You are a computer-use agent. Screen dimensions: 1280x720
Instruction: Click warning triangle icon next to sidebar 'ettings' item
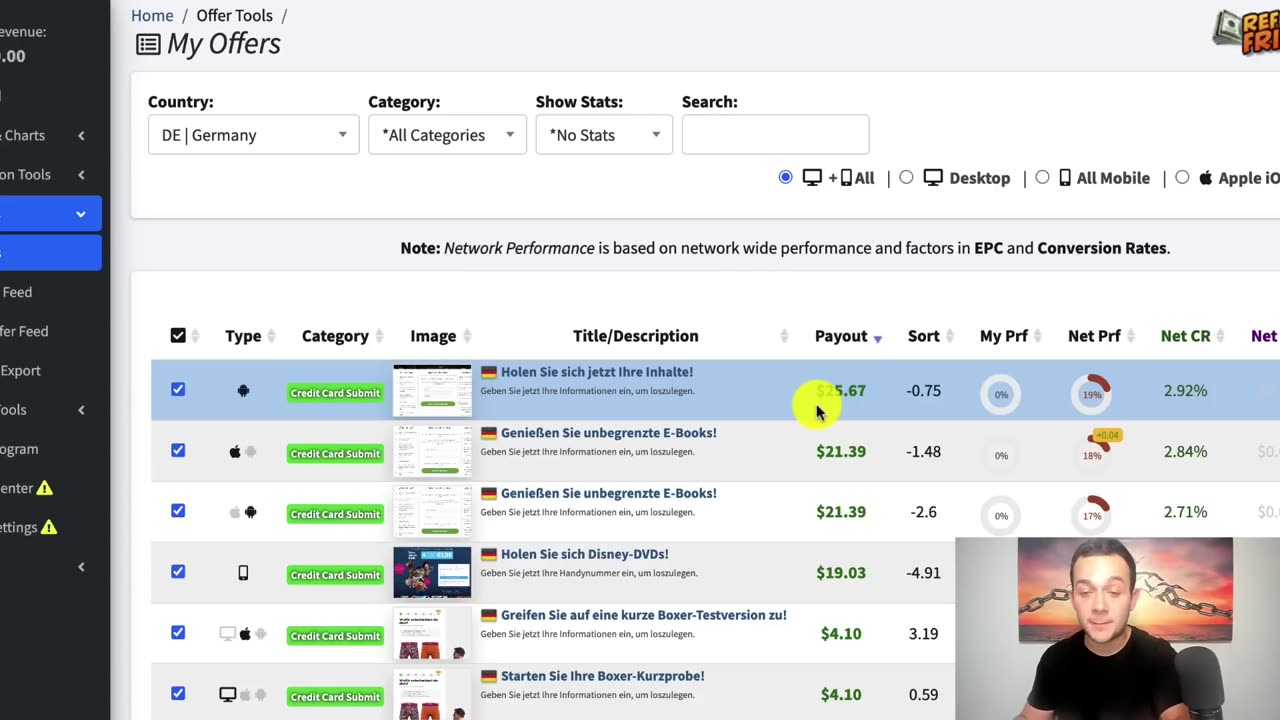49,527
